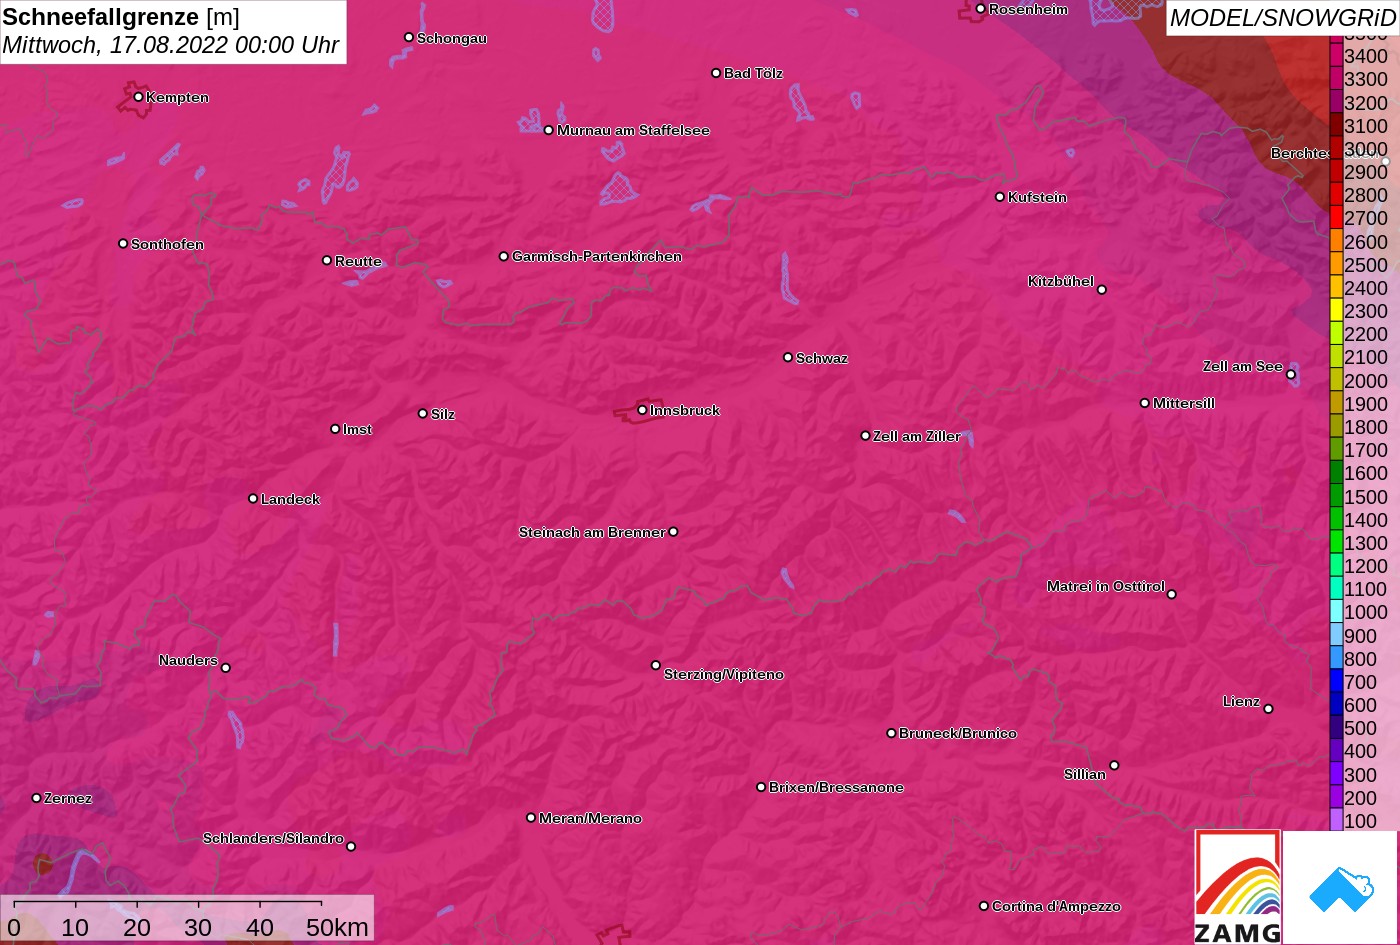Click the 400 legend value
The height and width of the screenshot is (945, 1400).
[1360, 751]
